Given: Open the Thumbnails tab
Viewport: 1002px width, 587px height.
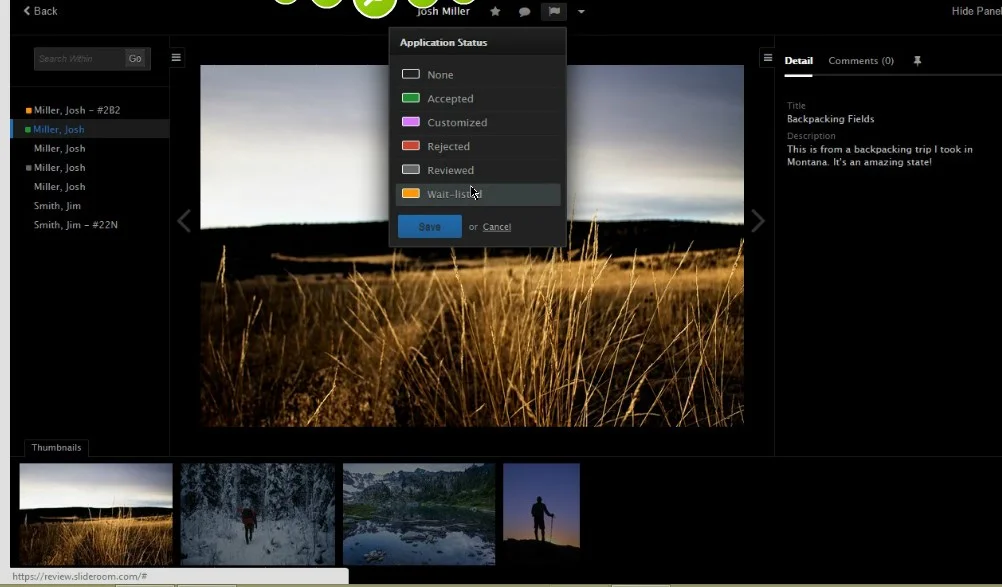Looking at the screenshot, I should [56, 448].
